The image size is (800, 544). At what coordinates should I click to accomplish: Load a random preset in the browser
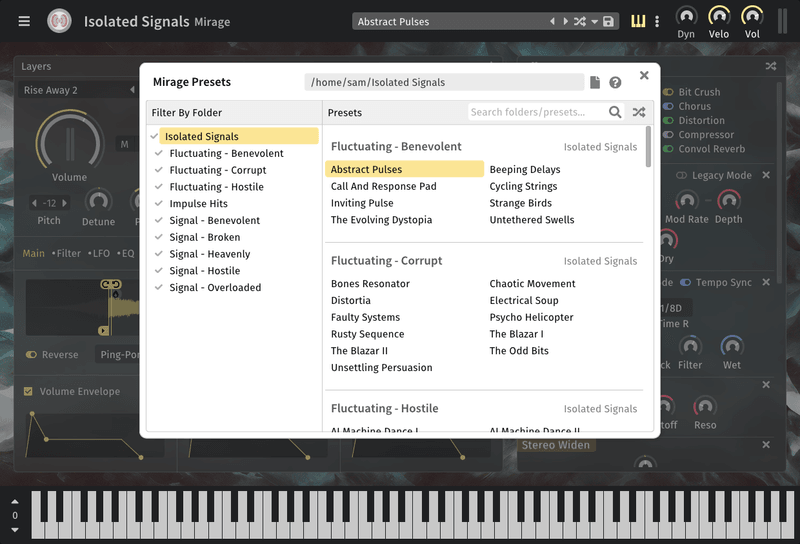click(639, 112)
